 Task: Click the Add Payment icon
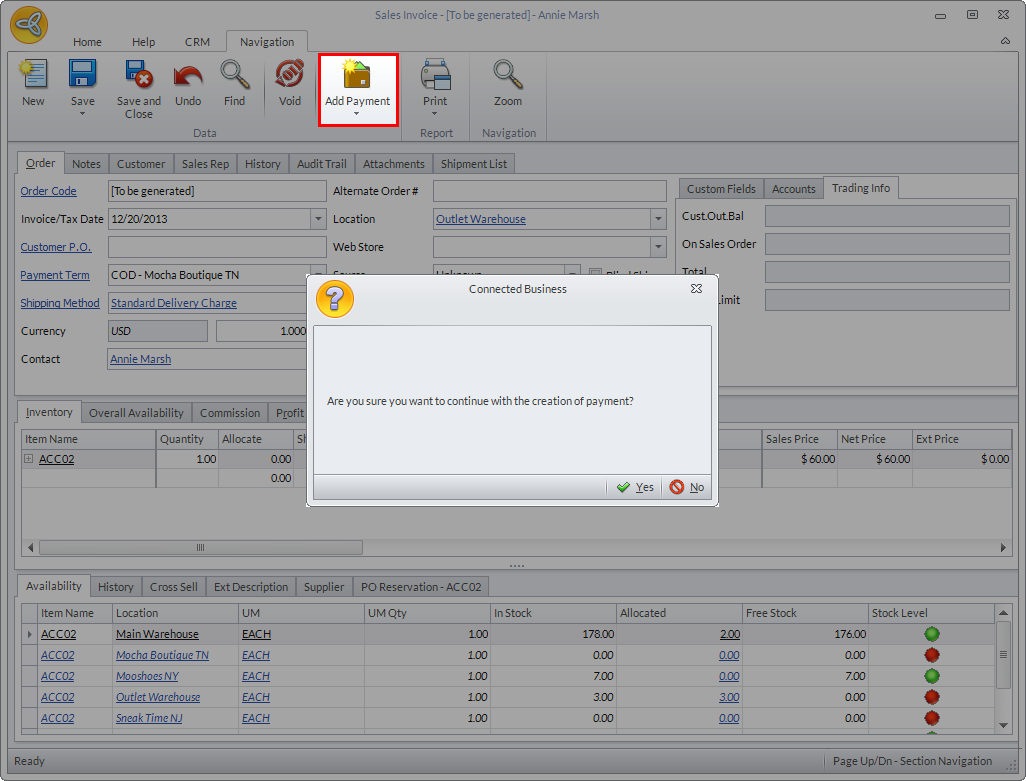click(x=357, y=76)
